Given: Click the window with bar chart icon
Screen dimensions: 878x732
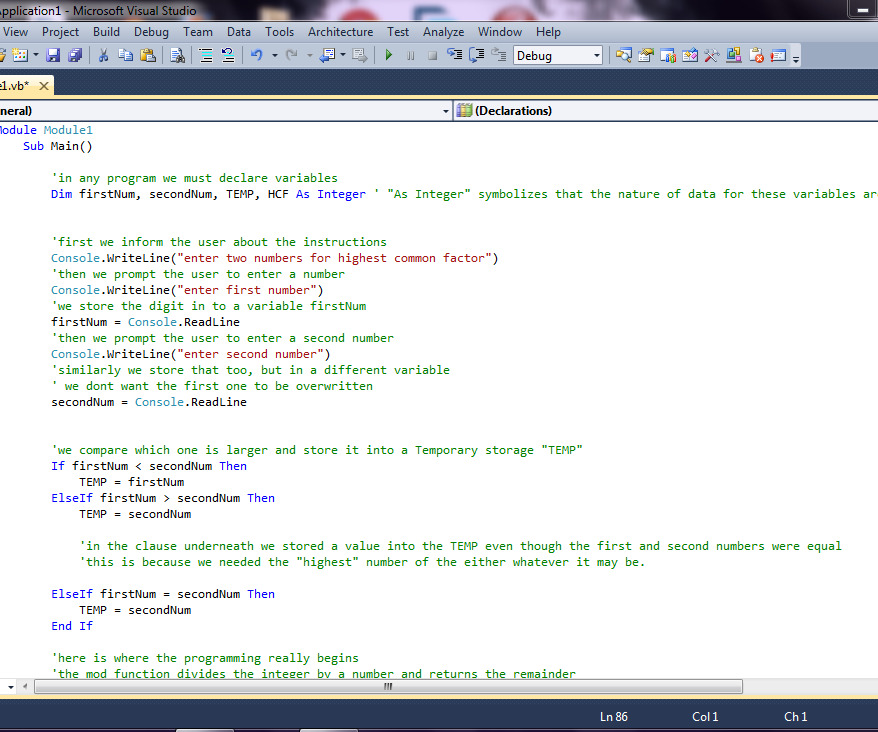Looking at the screenshot, I should [x=667, y=55].
